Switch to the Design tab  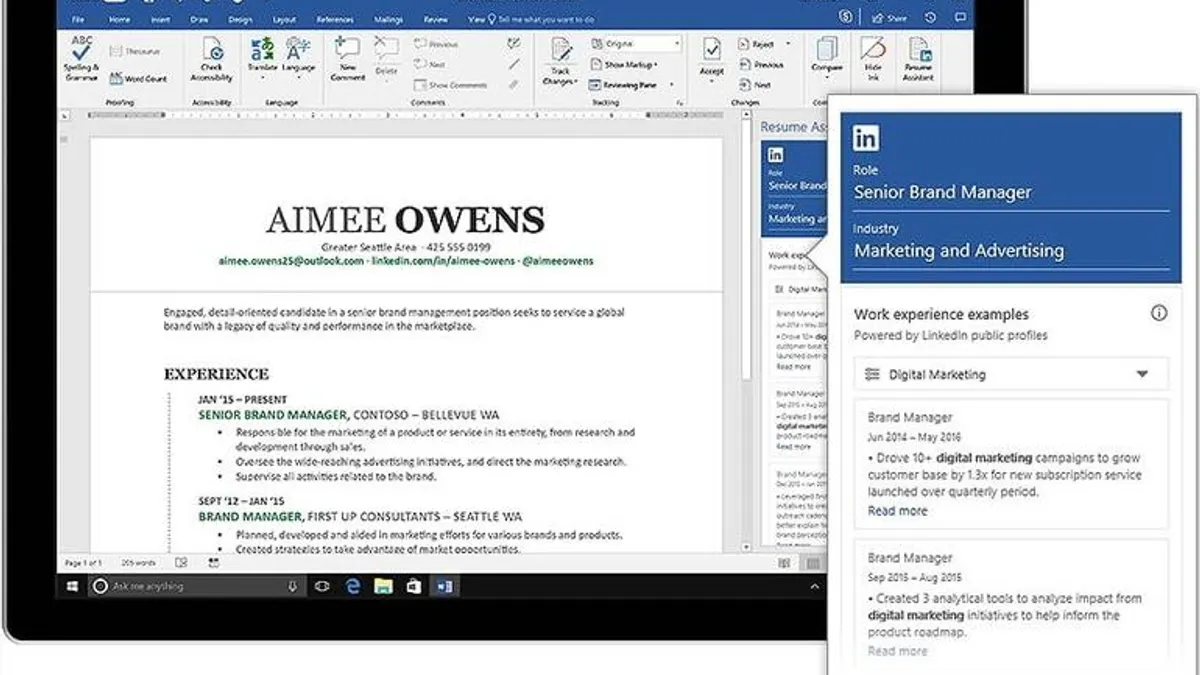click(x=240, y=19)
